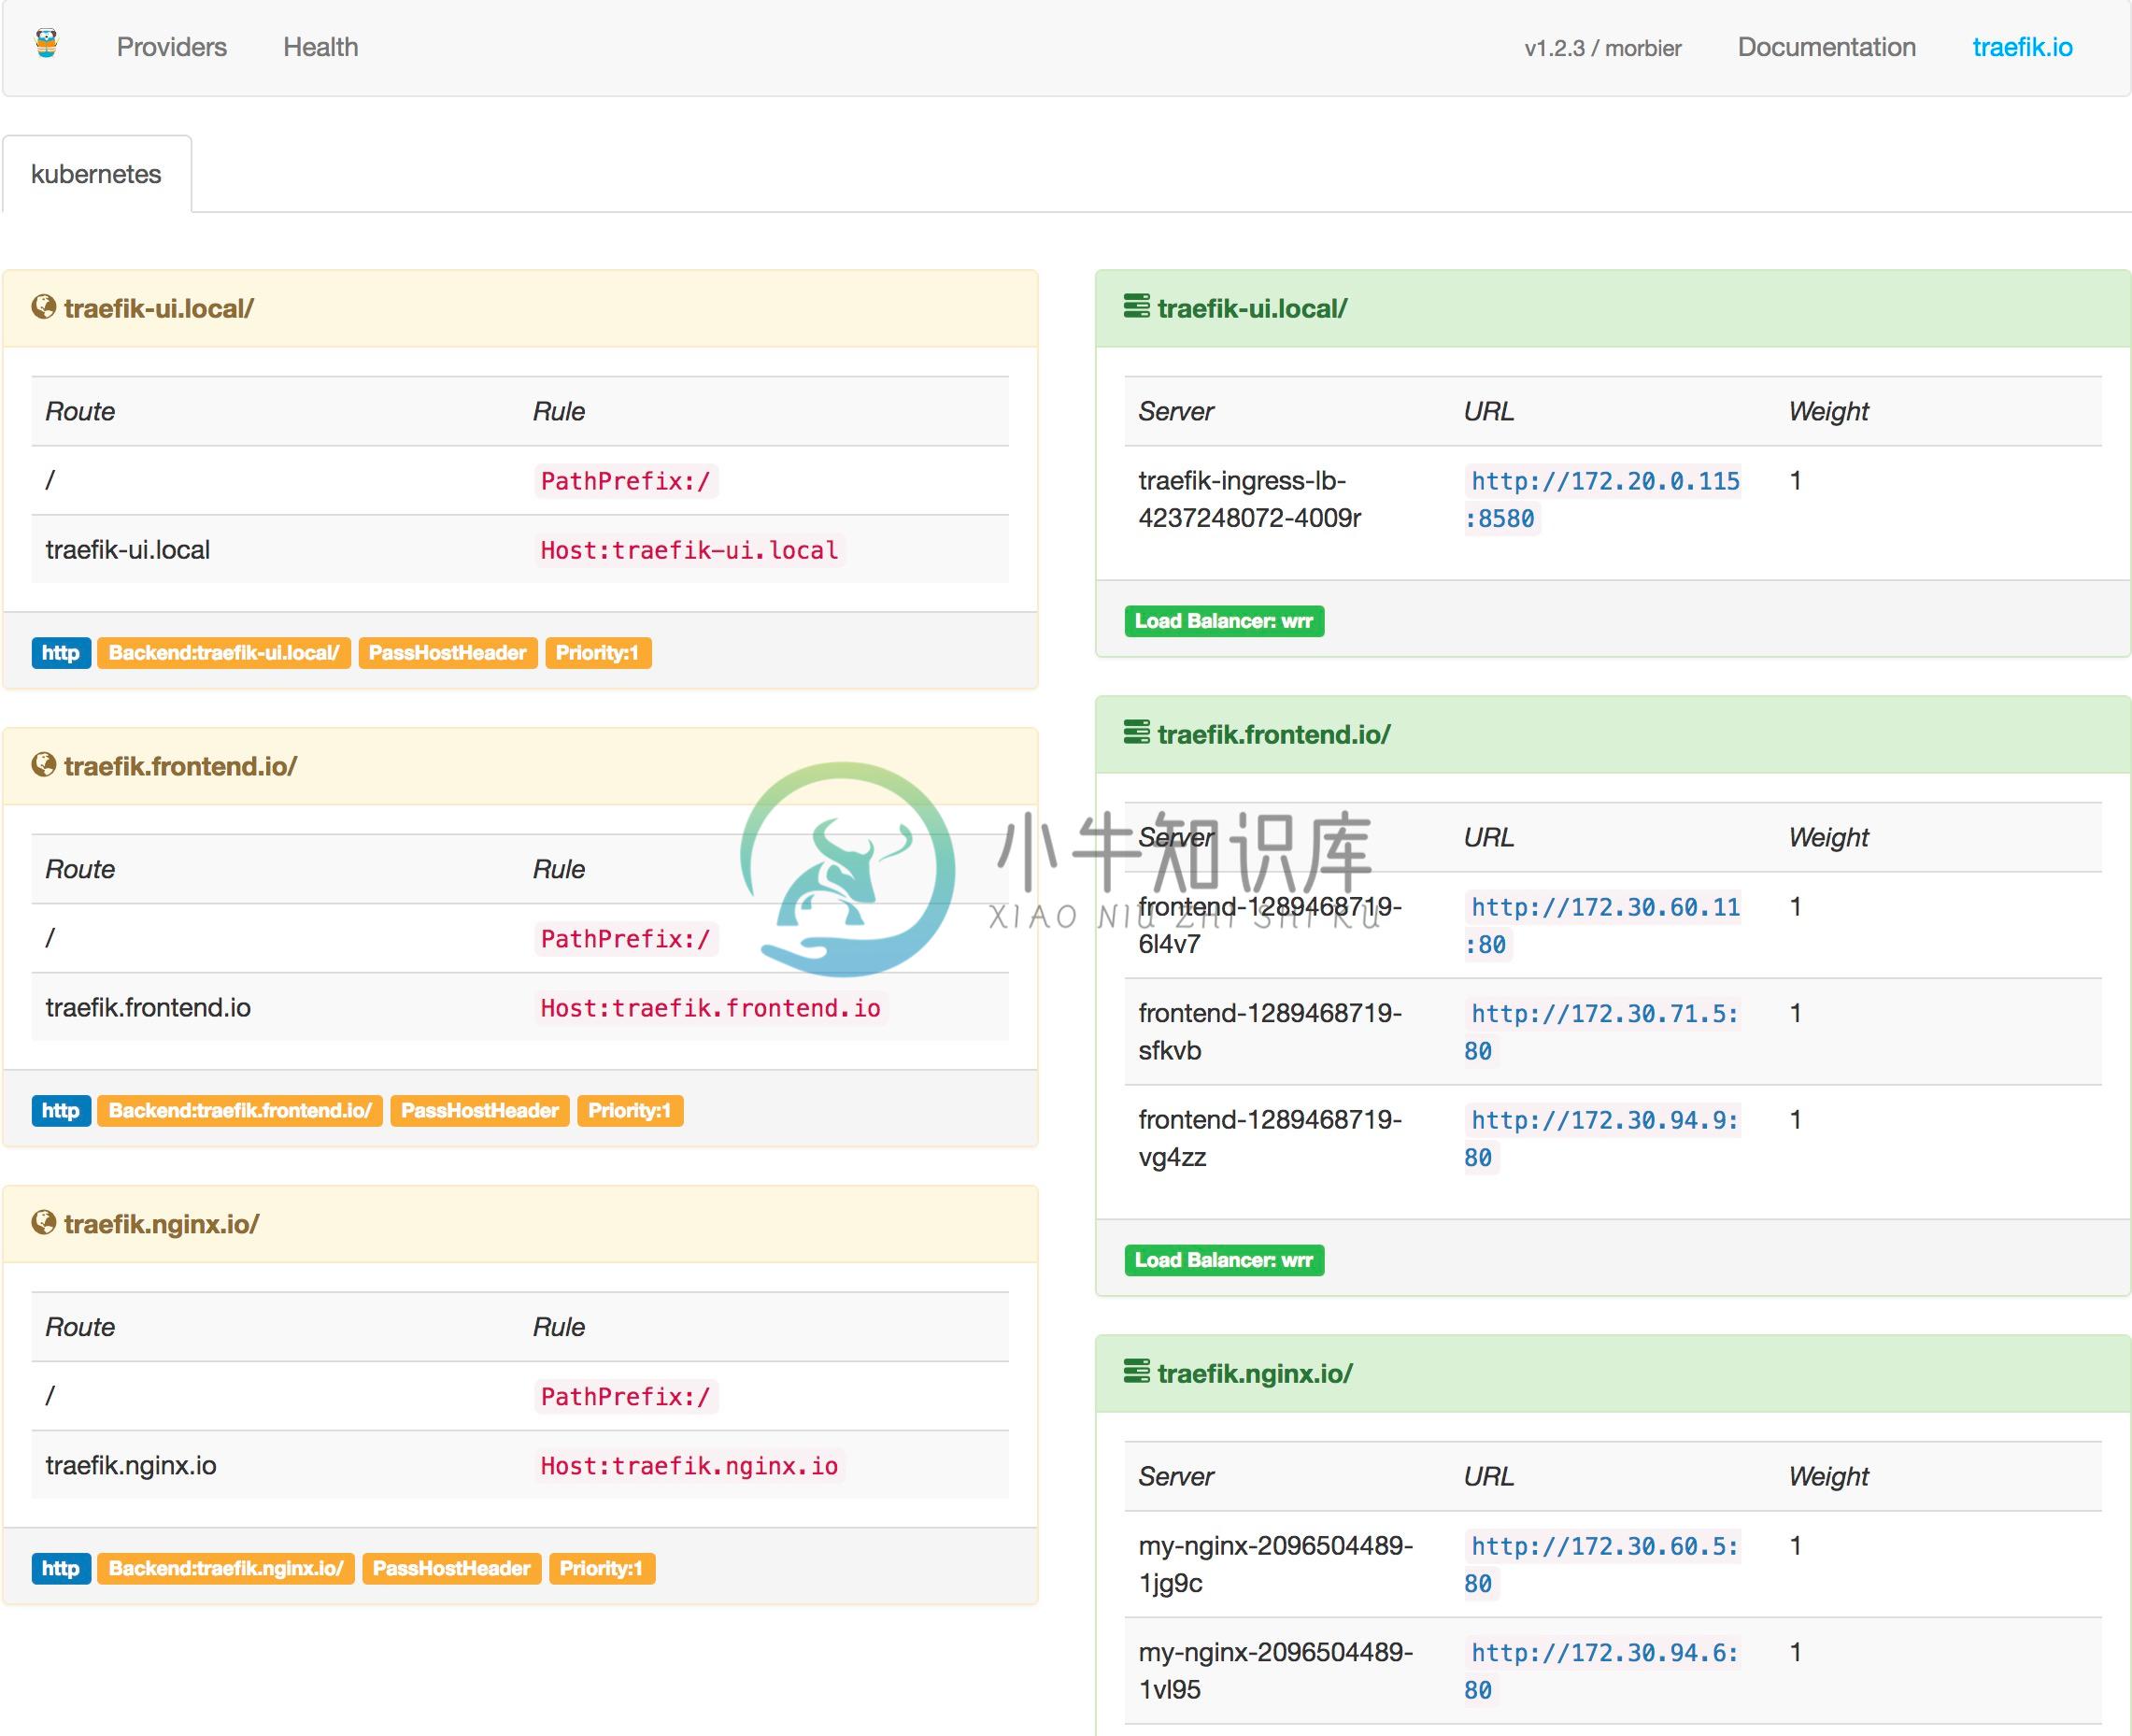Click PassHostHeader badge in traefik.nginx.io frontend
Viewport: 2132px width, 1736px height.
pyautogui.click(x=452, y=1568)
